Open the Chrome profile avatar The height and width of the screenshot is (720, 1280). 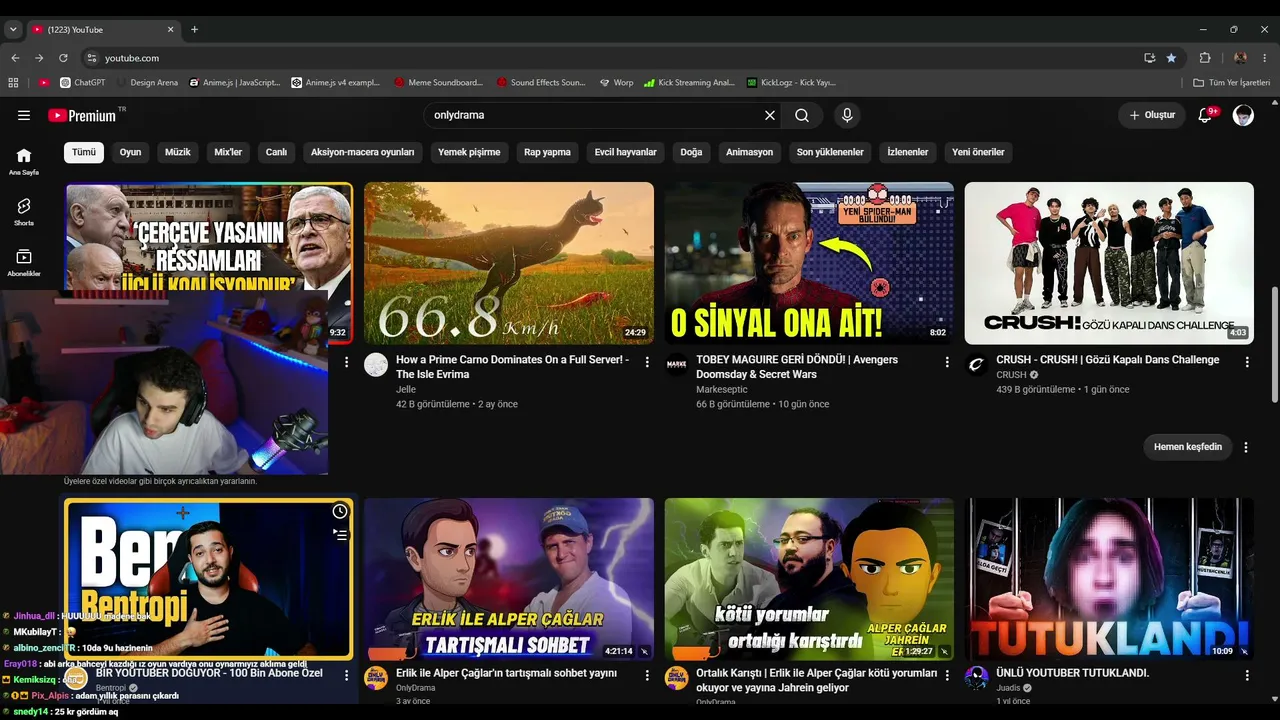pyautogui.click(x=1240, y=58)
